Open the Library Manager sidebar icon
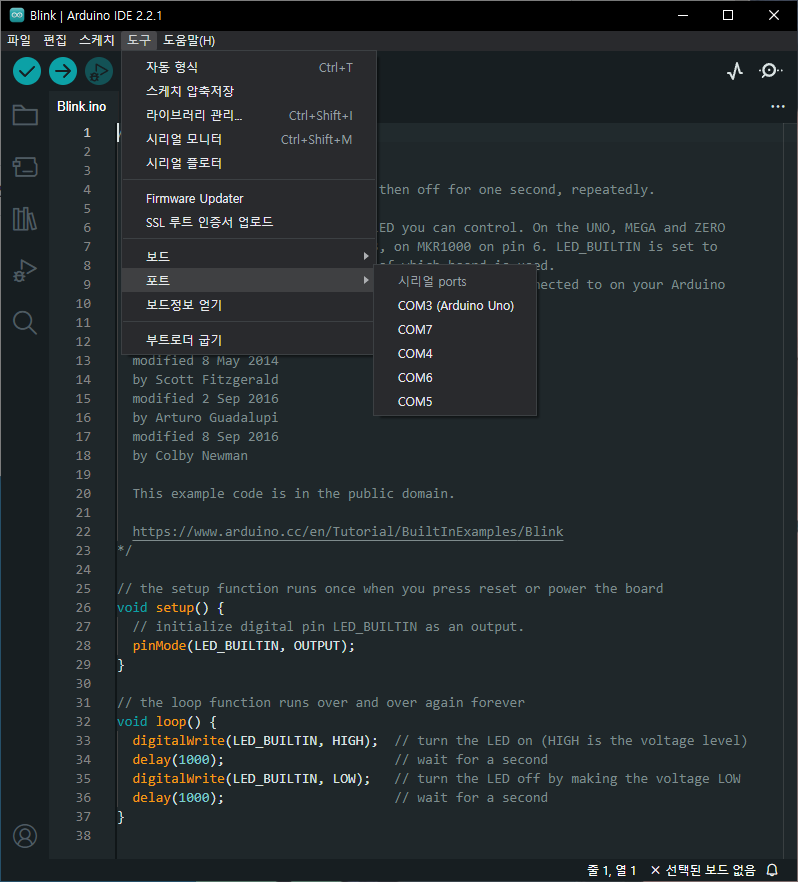Screen dimensions: 798x882 pos(25,218)
